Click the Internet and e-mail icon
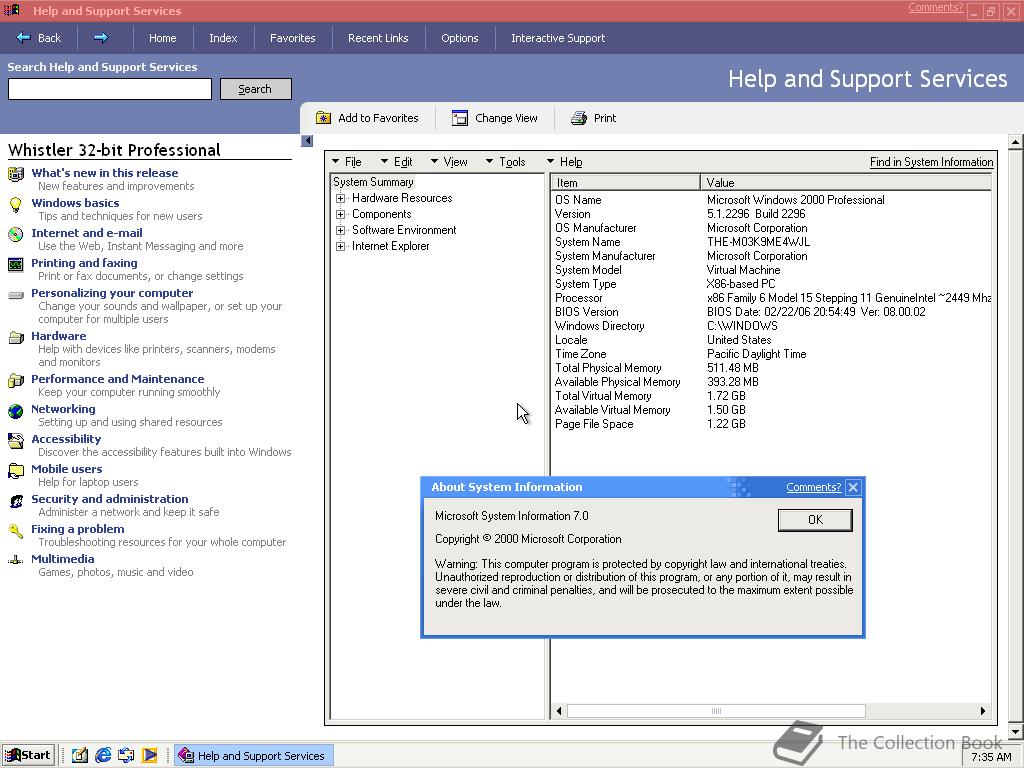The image size is (1024, 768). (x=16, y=234)
